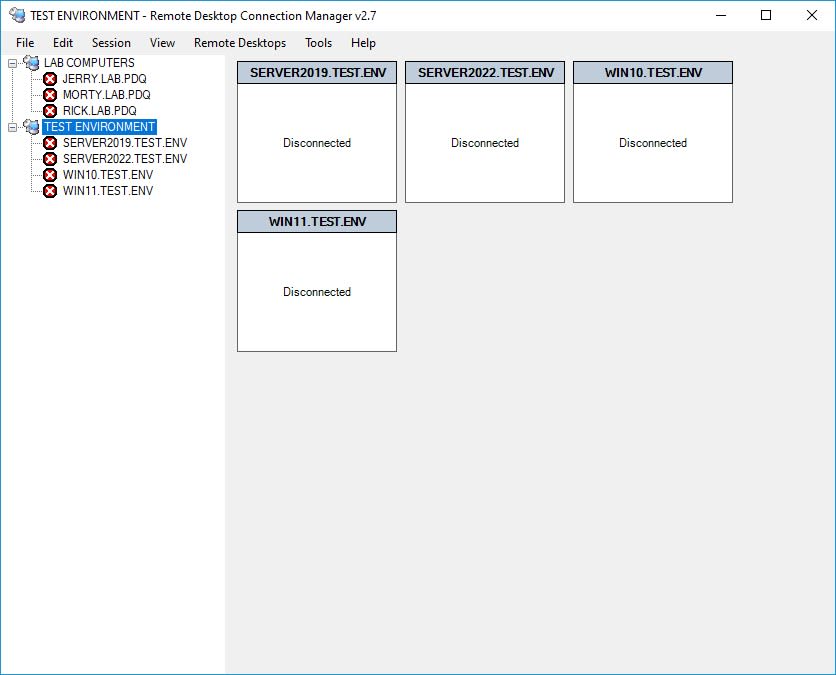The height and width of the screenshot is (675, 836).
Task: Click the application icon in the title bar
Action: (17, 15)
